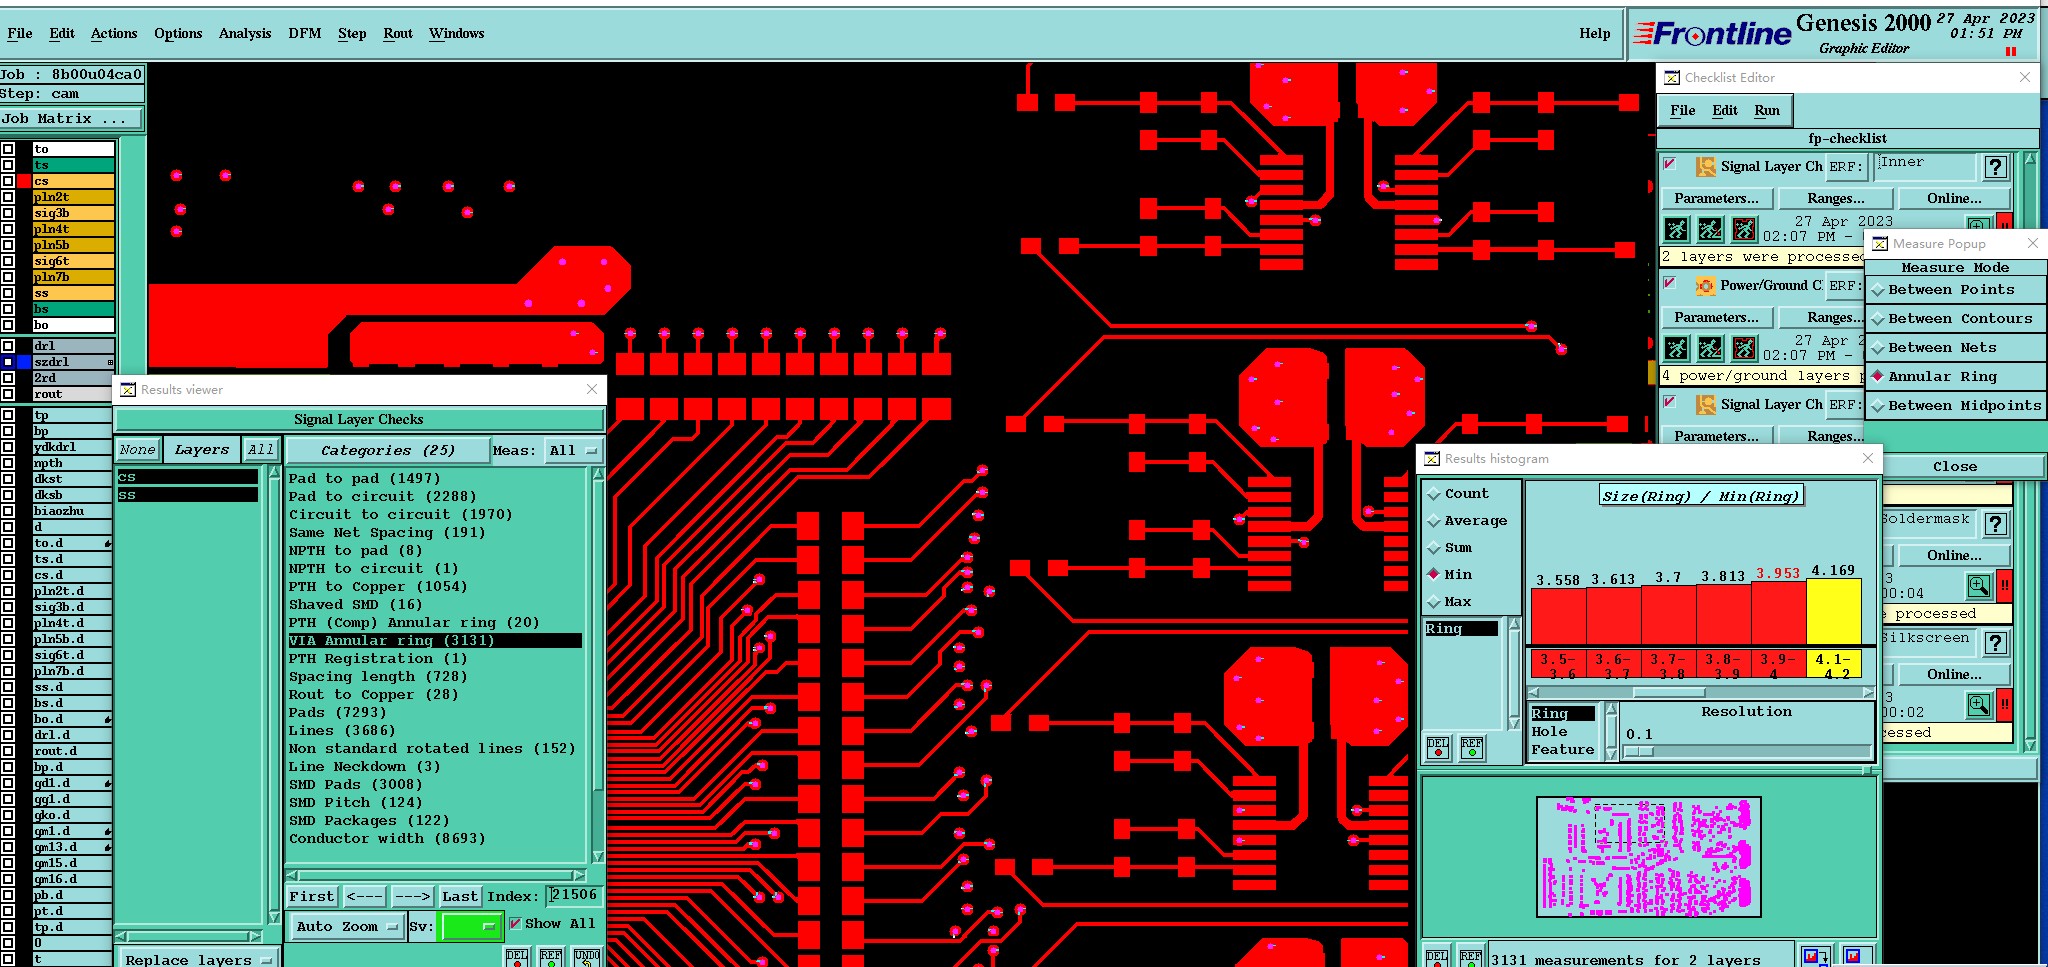This screenshot has height=967, width=2048.
Task: Open the Actions menu
Action: 114,33
